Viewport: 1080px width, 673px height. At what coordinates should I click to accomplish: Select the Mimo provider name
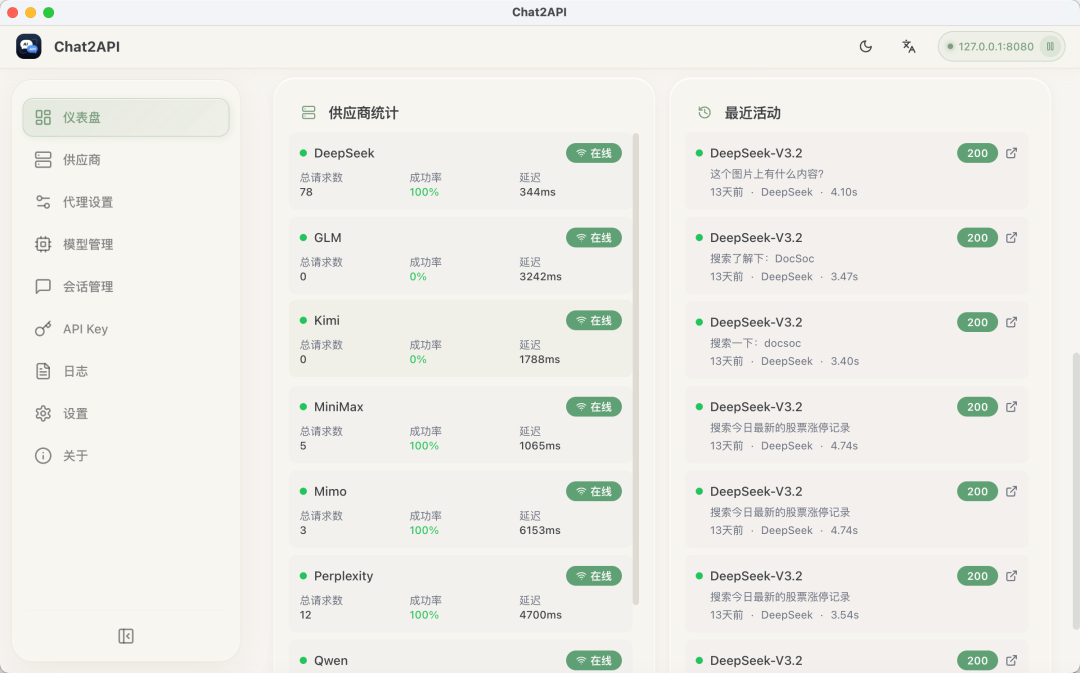pos(330,491)
